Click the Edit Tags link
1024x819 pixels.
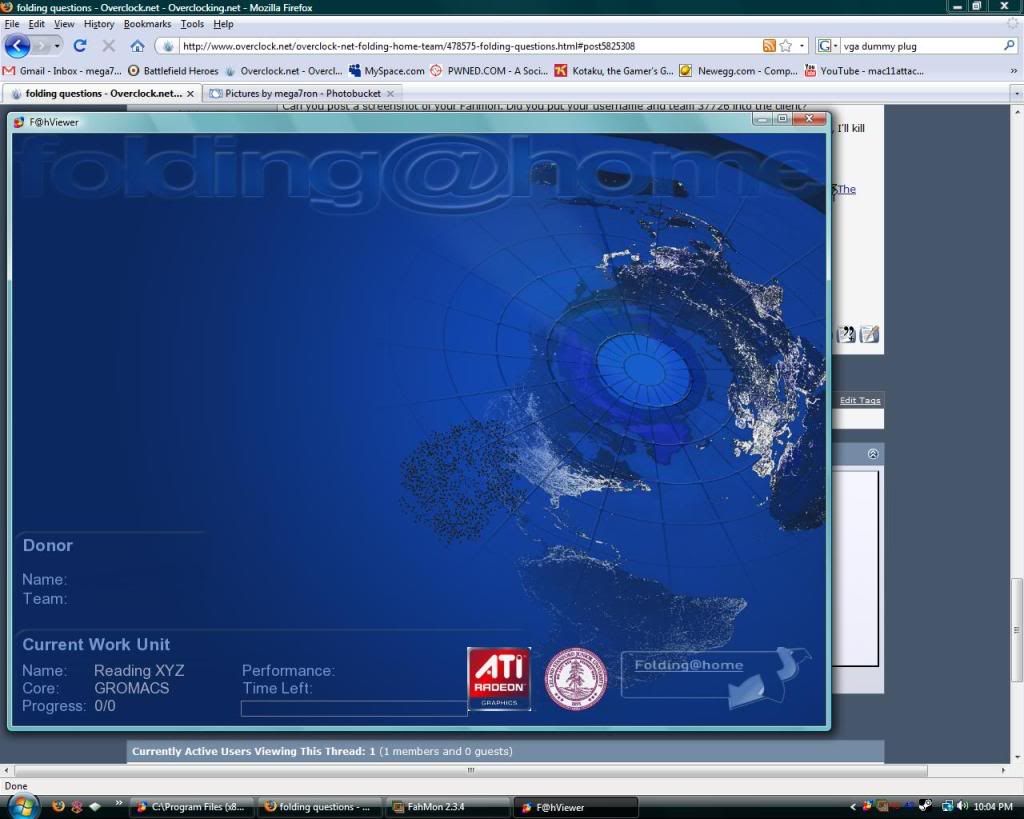point(860,400)
